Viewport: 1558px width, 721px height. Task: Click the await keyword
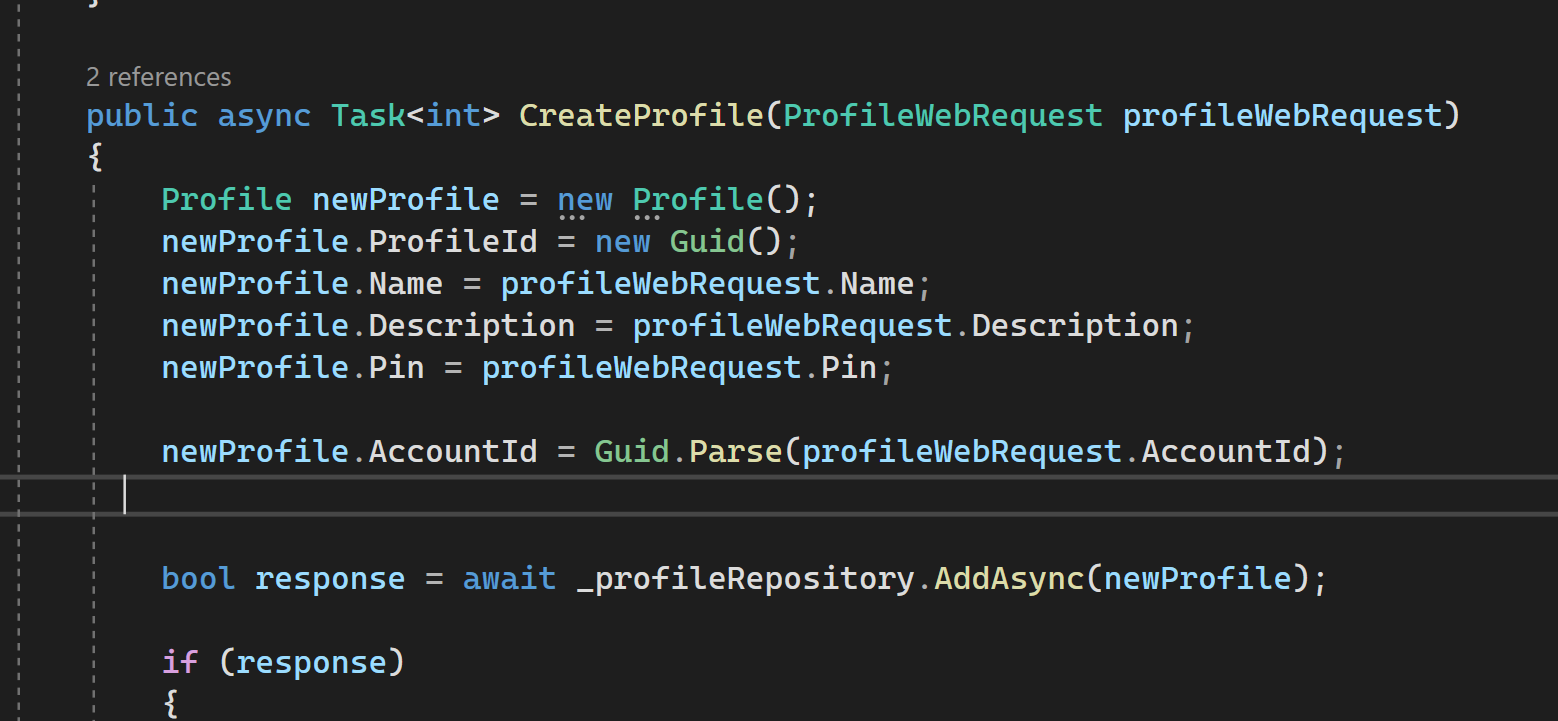tap(508, 578)
